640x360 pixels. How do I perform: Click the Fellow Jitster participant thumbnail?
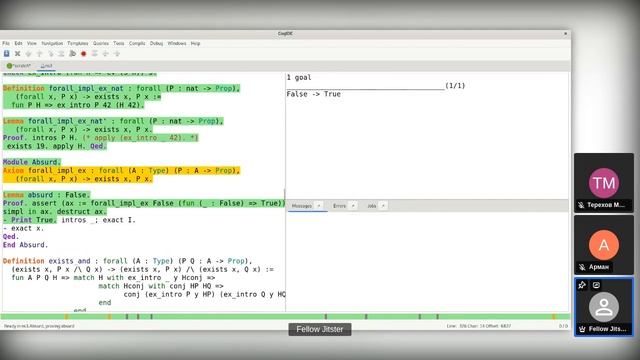coord(604,307)
